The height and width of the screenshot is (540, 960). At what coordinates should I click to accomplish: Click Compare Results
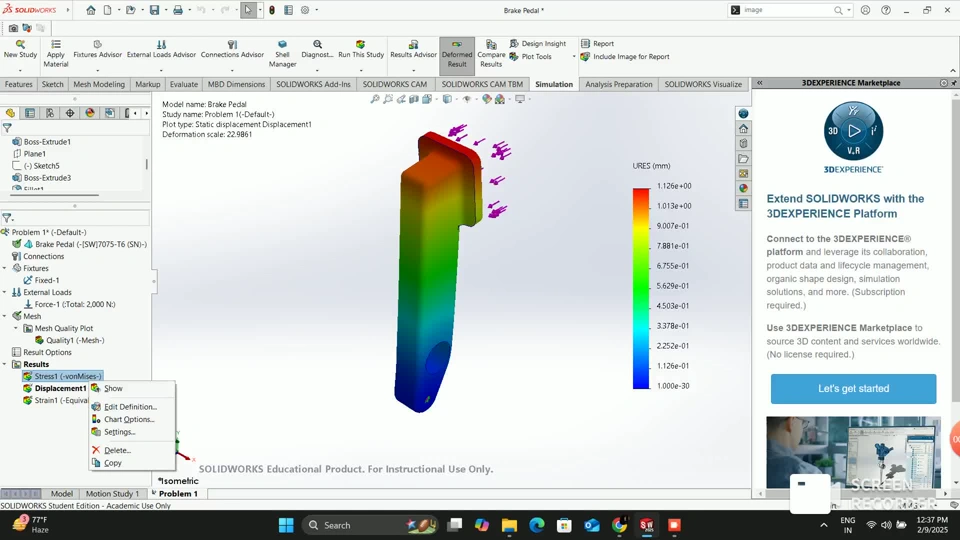pos(491,54)
